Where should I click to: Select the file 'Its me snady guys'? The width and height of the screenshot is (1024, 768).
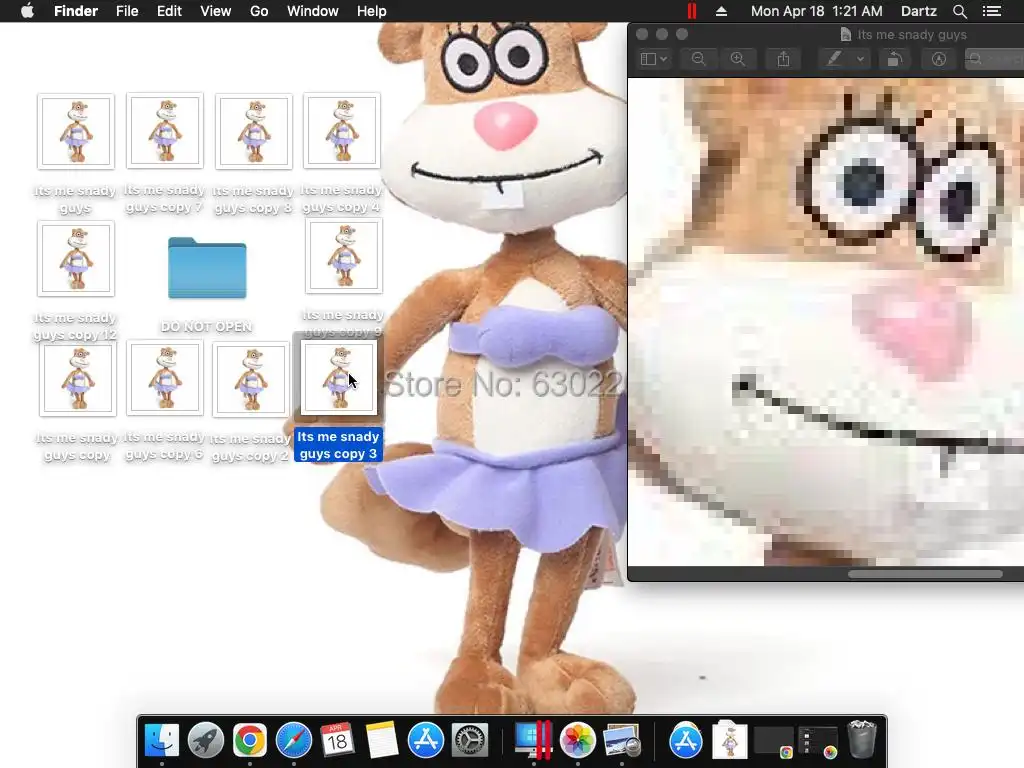pos(76,131)
